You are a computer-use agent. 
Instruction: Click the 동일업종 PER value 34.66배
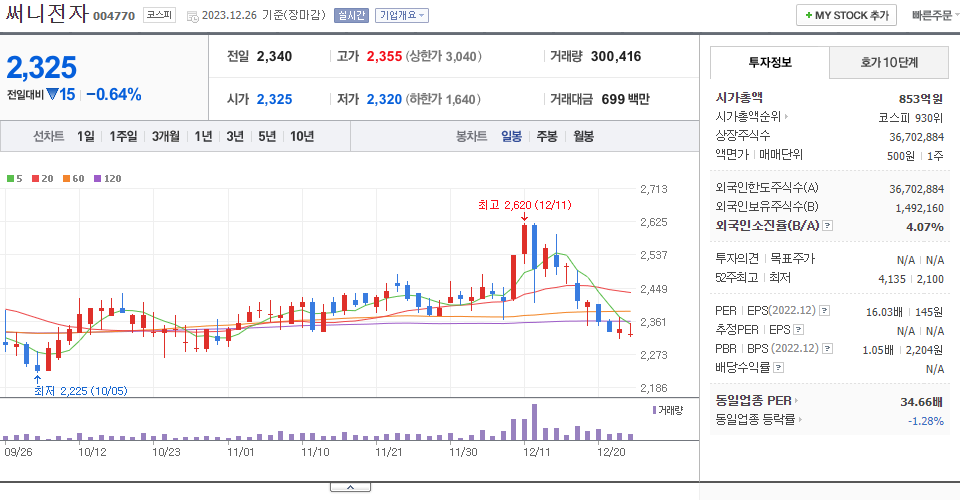point(921,402)
